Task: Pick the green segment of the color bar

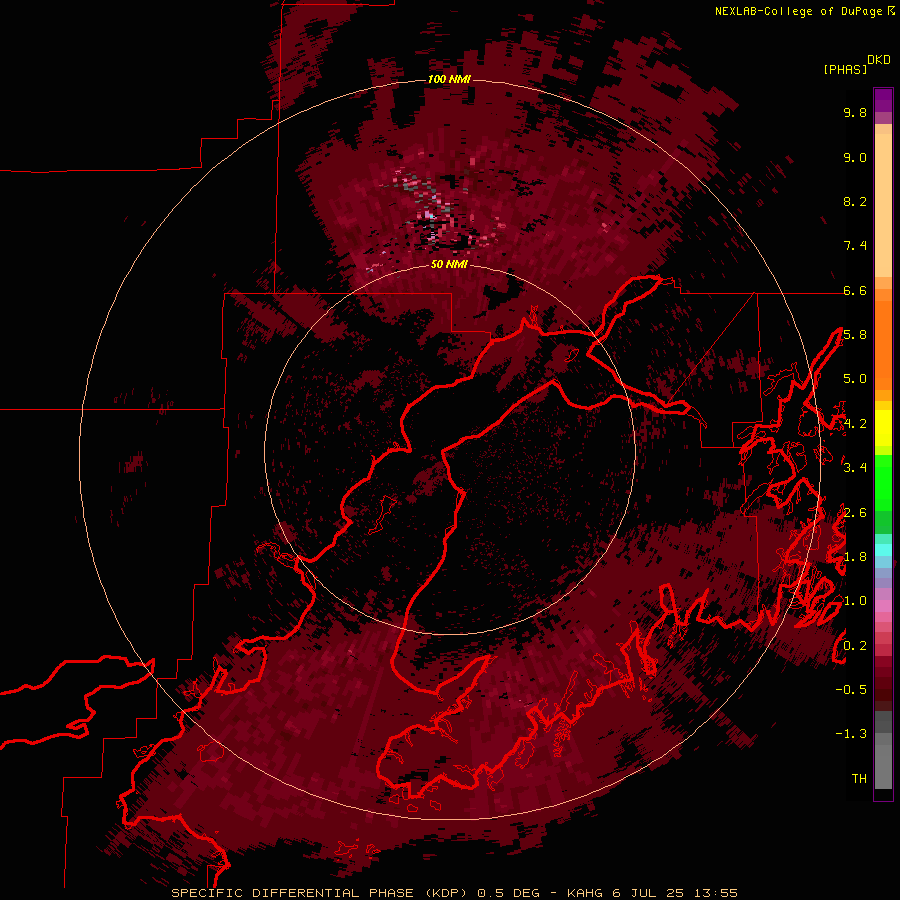Action: click(883, 483)
